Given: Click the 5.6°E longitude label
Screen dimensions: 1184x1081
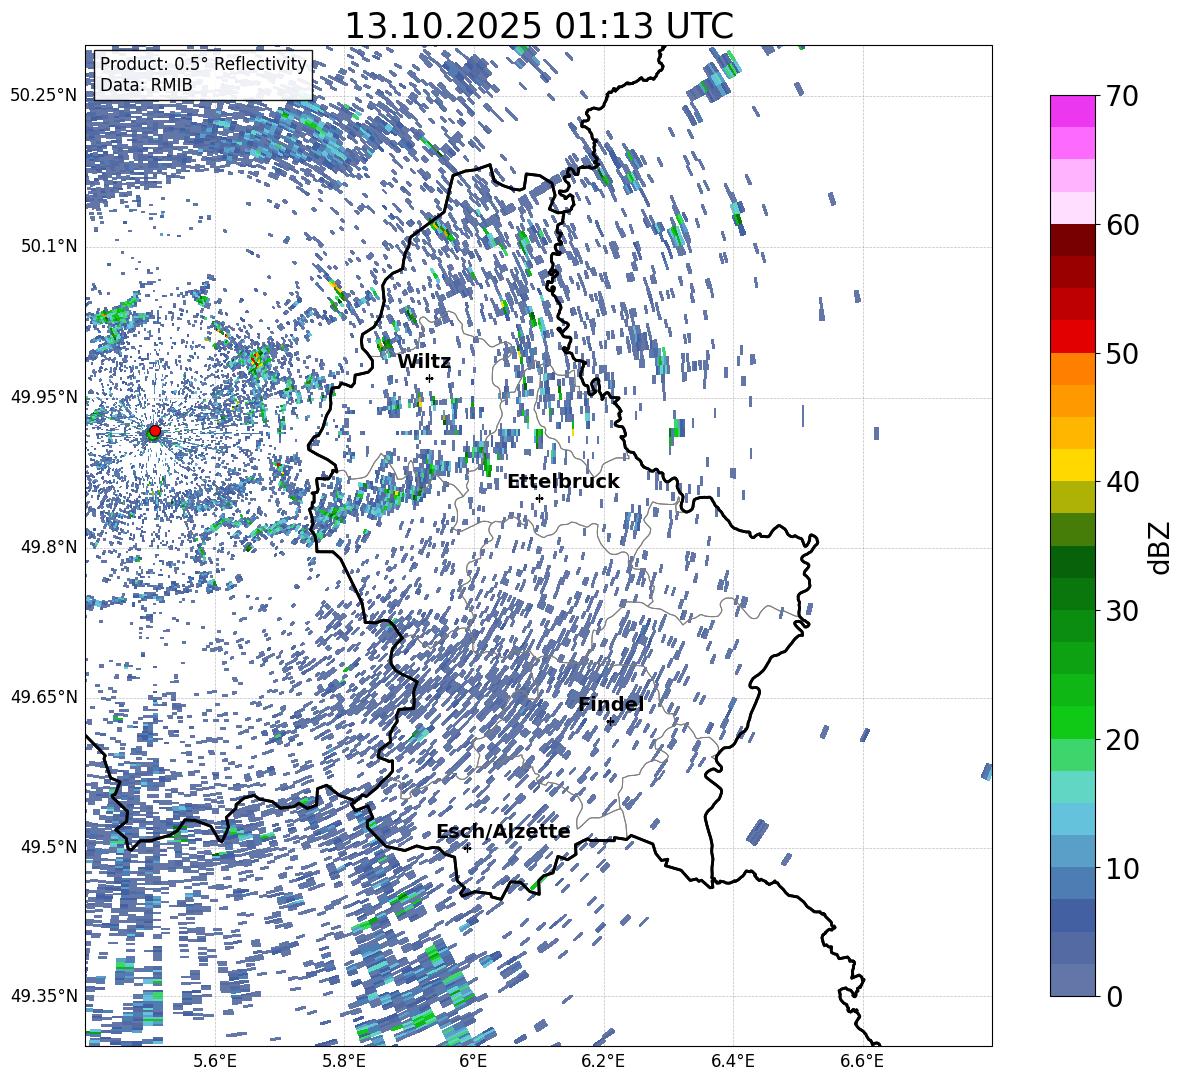Looking at the screenshot, I should pos(215,1061).
